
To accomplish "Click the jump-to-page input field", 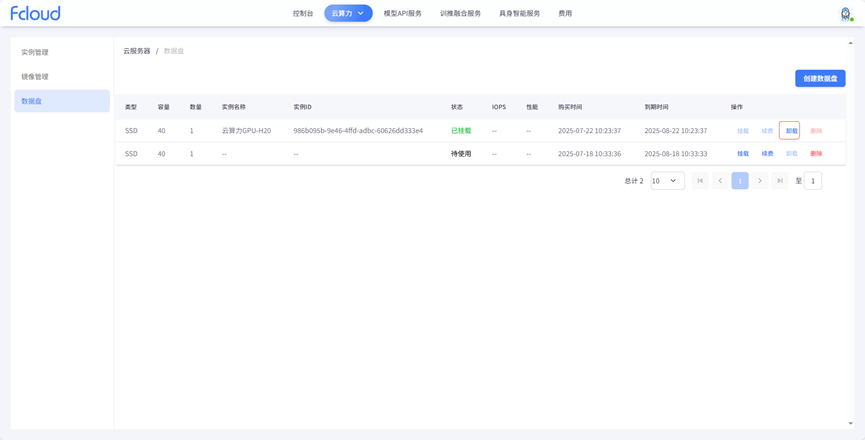I will (813, 181).
